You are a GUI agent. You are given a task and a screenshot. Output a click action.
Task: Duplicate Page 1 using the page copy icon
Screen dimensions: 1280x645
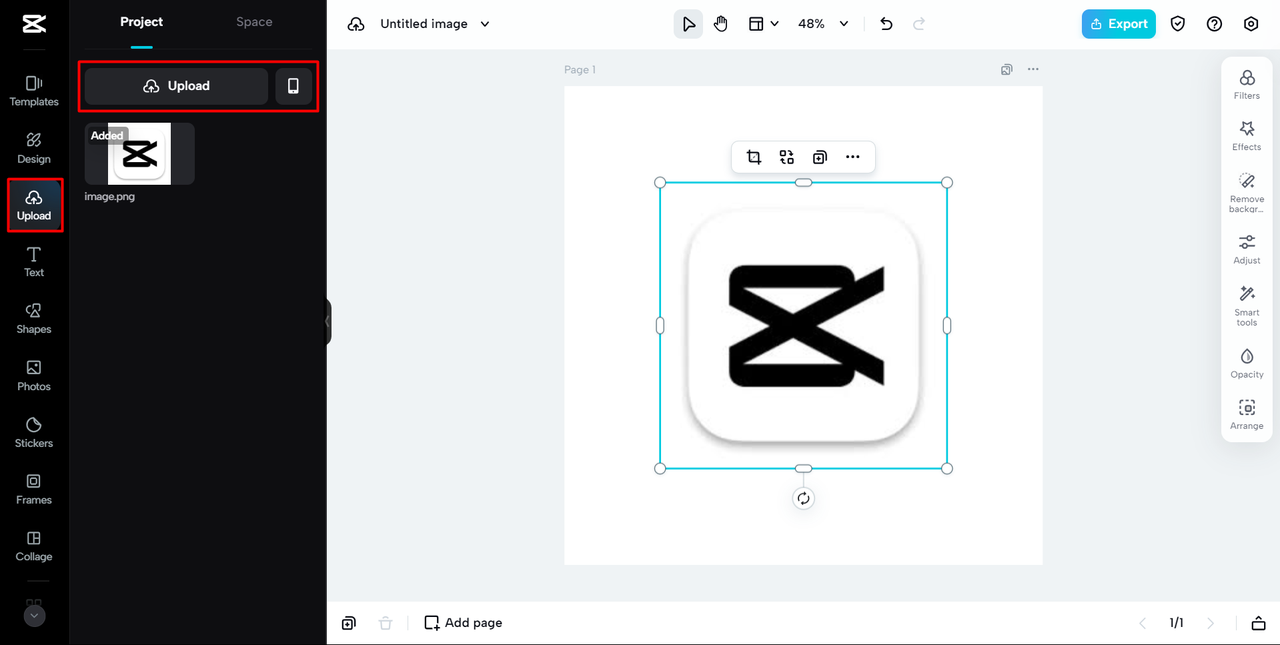[x=1006, y=70]
